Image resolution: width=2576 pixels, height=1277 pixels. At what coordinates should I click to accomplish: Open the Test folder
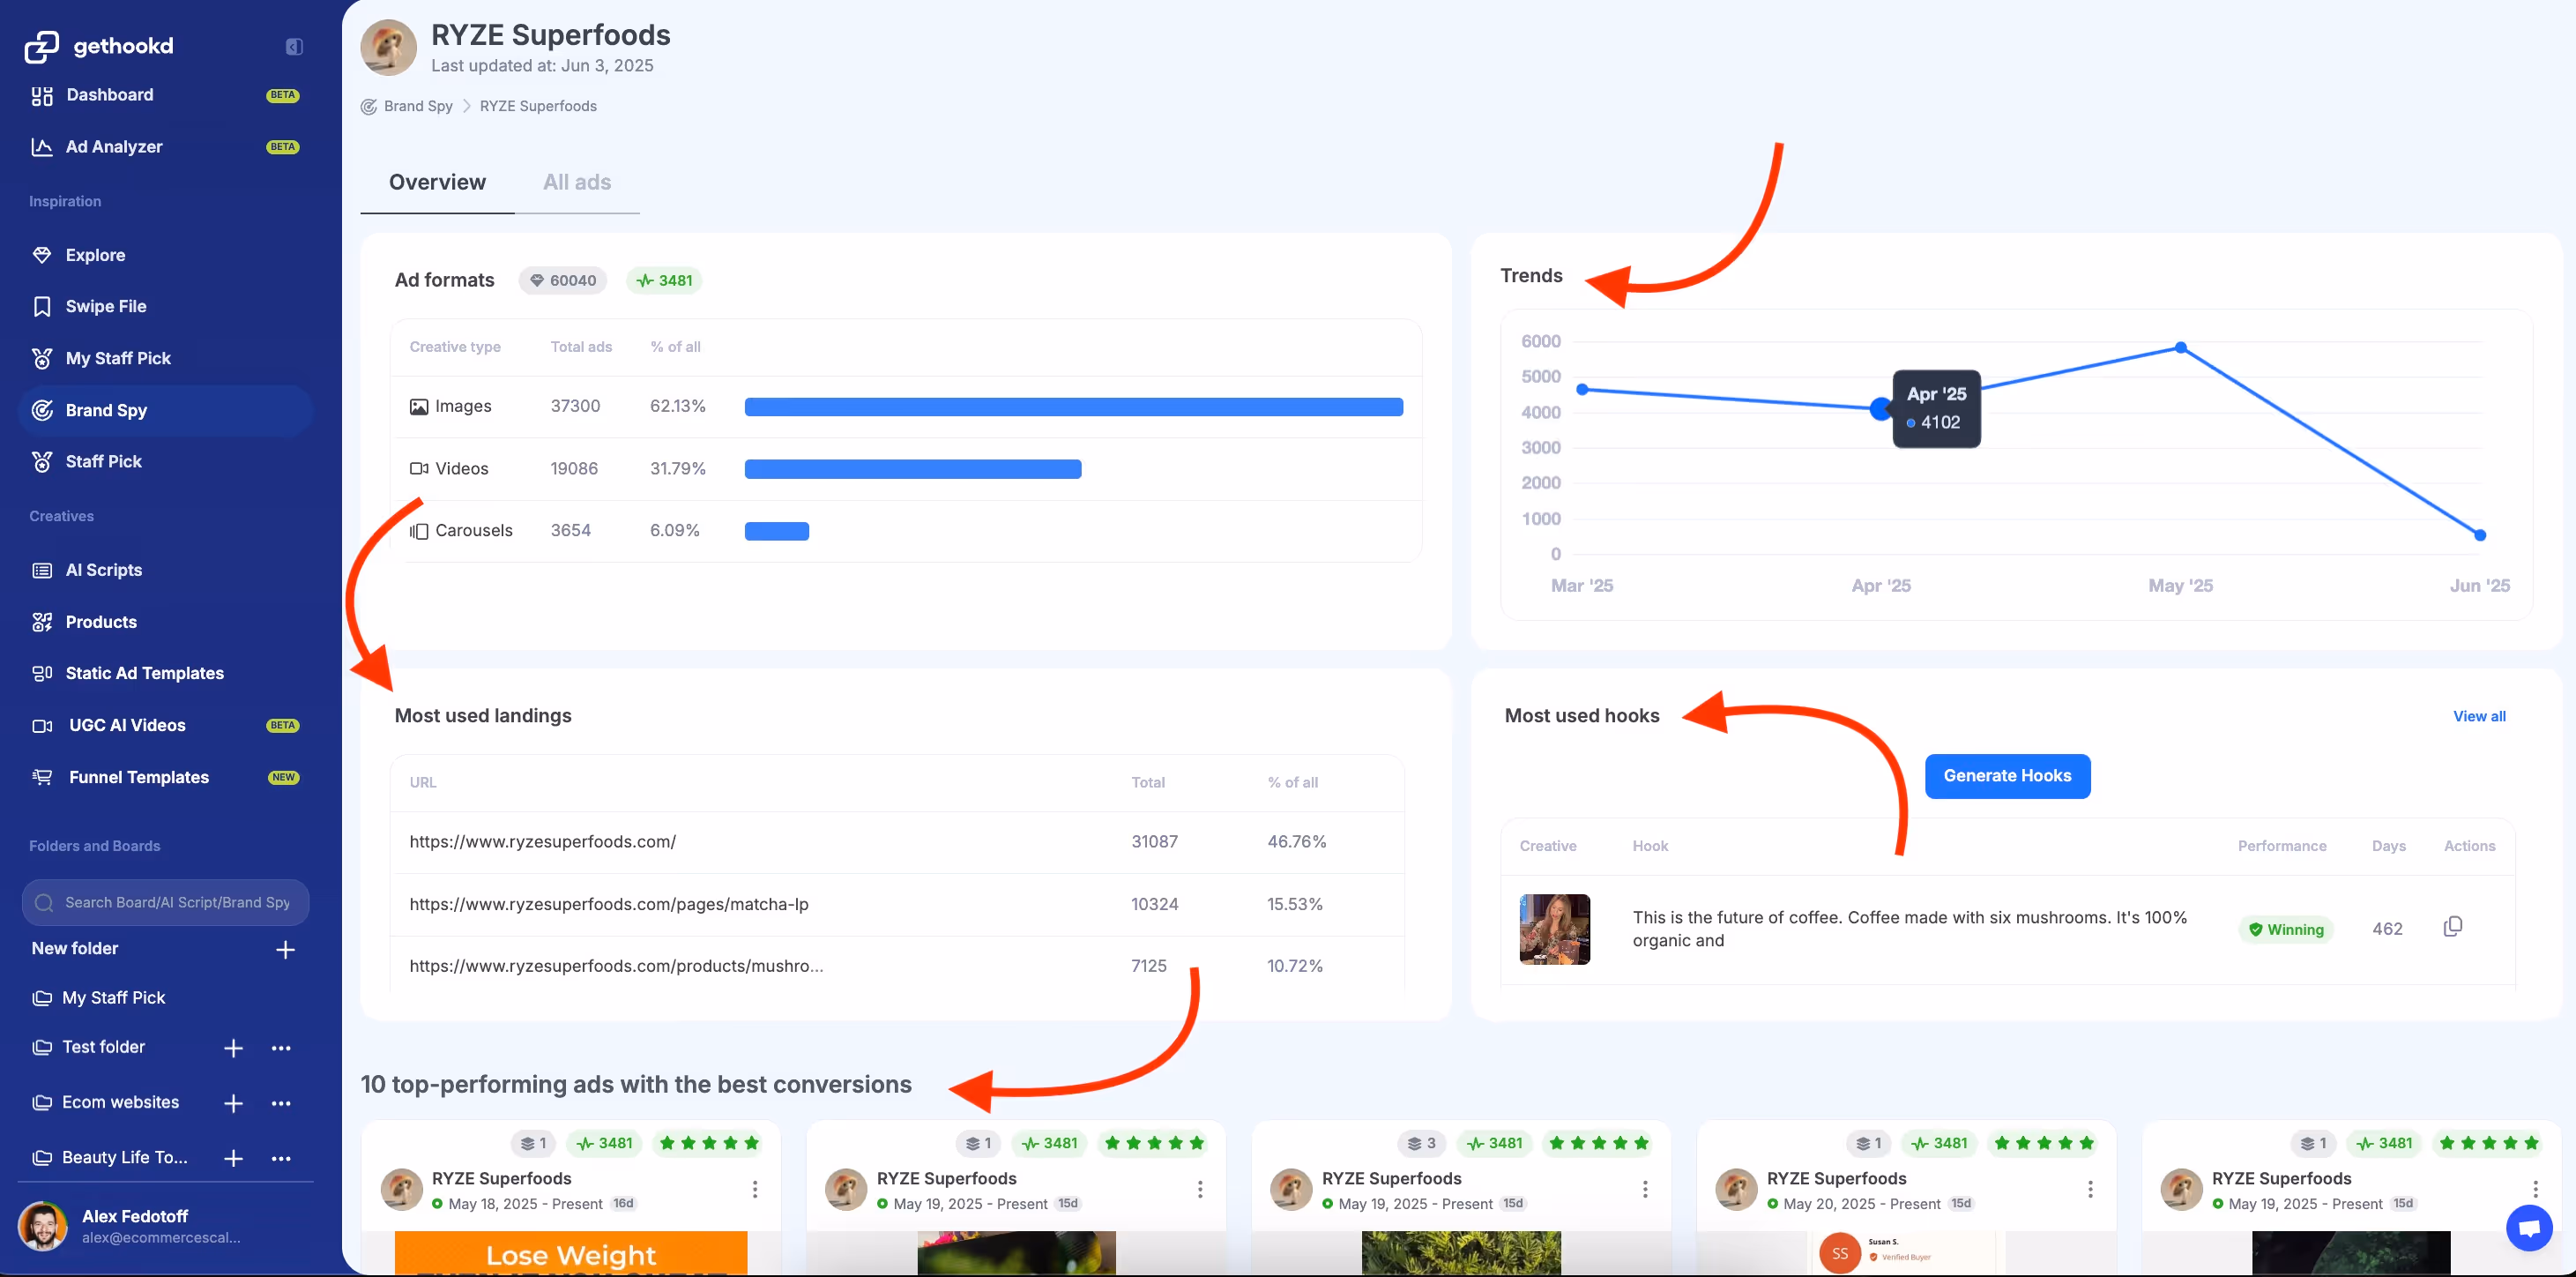103,1047
